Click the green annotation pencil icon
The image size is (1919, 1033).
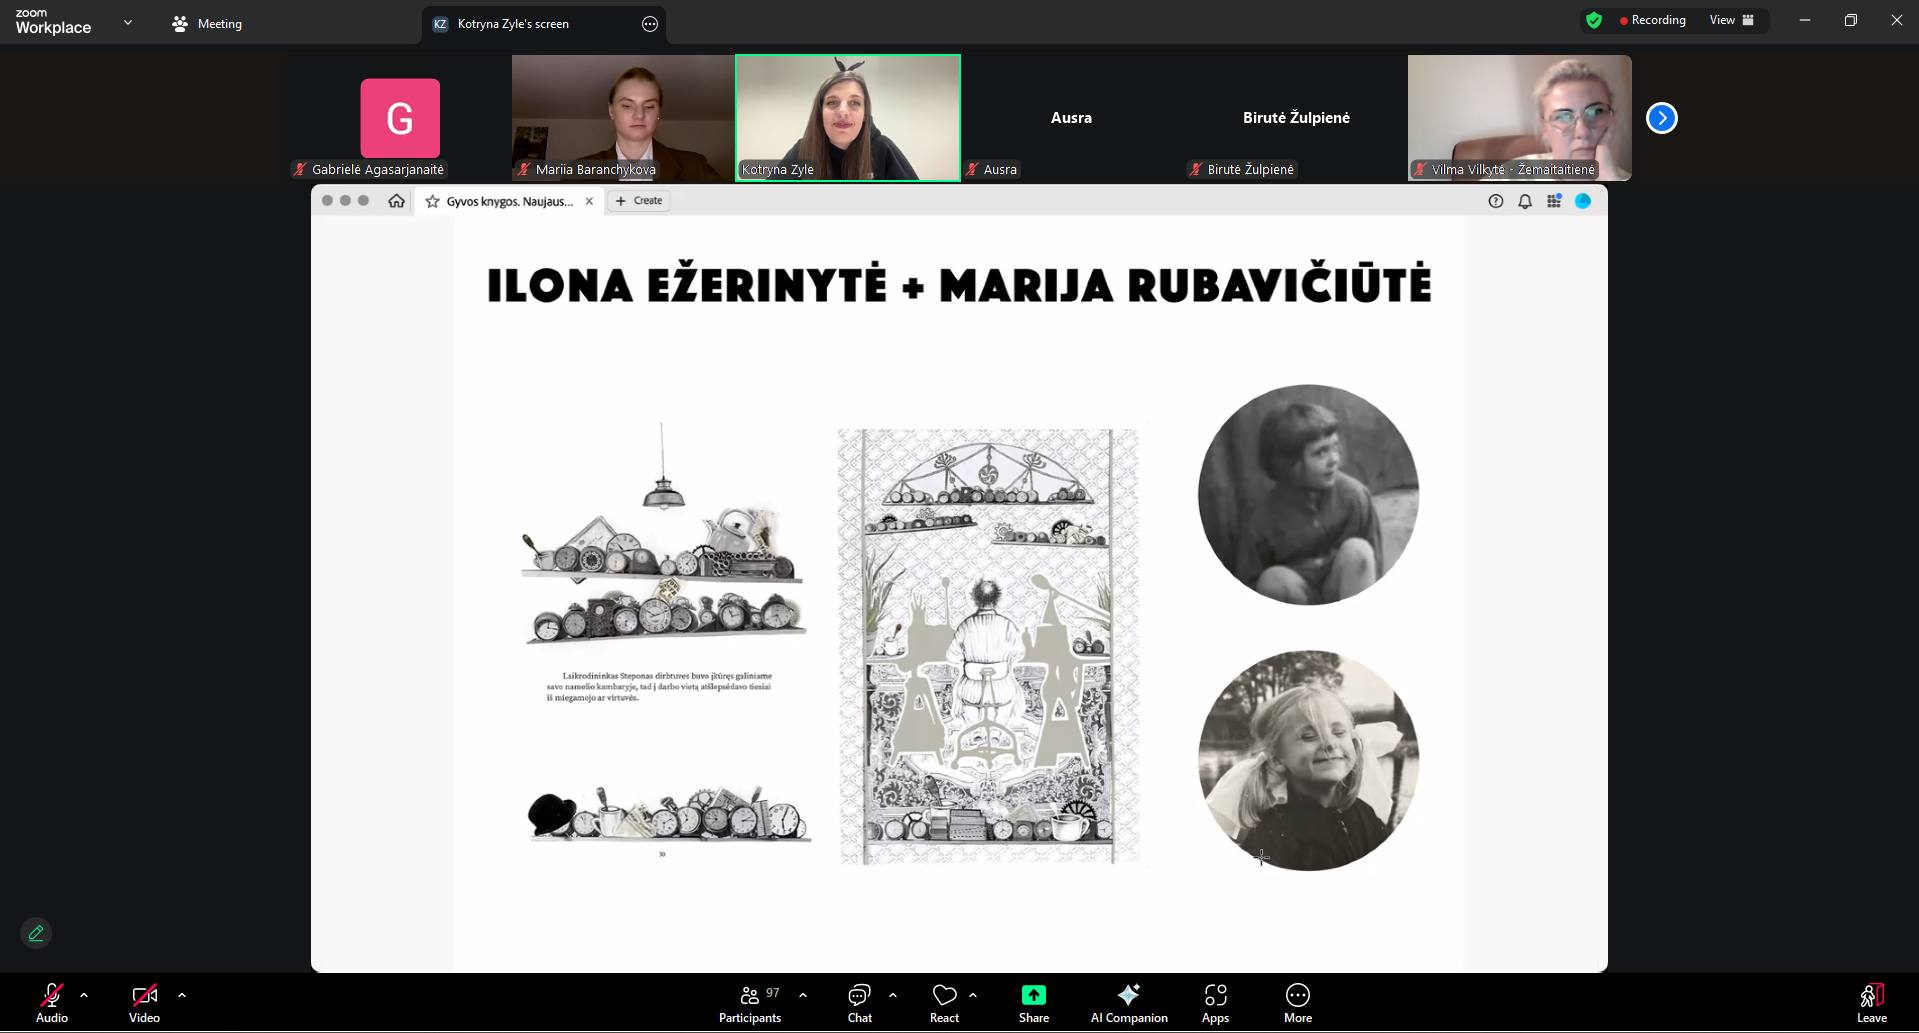[36, 933]
